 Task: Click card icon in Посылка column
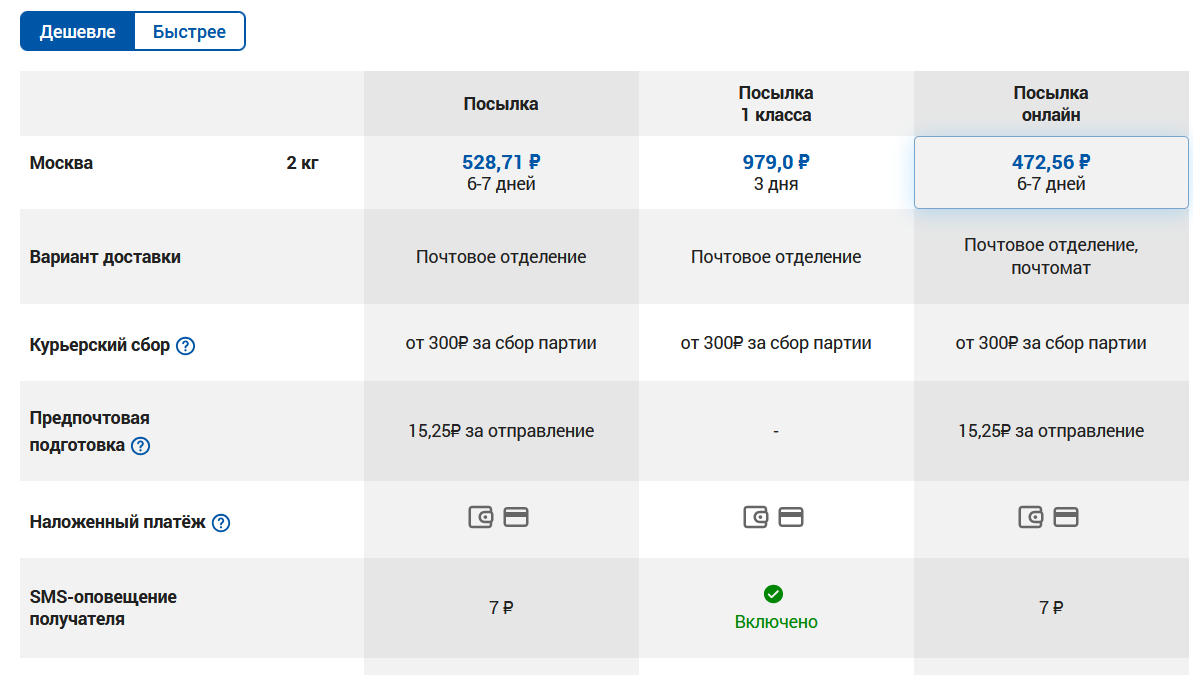(516, 517)
